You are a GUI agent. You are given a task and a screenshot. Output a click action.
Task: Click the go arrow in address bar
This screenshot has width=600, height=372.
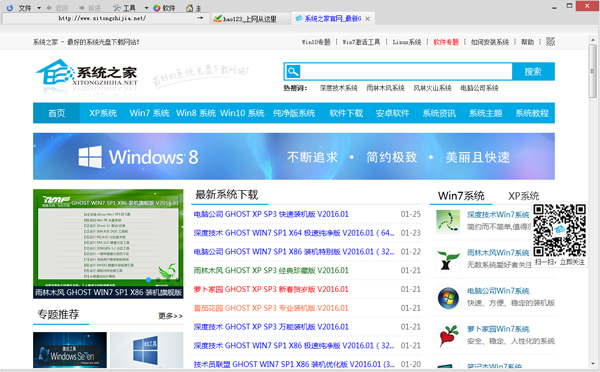201,18
